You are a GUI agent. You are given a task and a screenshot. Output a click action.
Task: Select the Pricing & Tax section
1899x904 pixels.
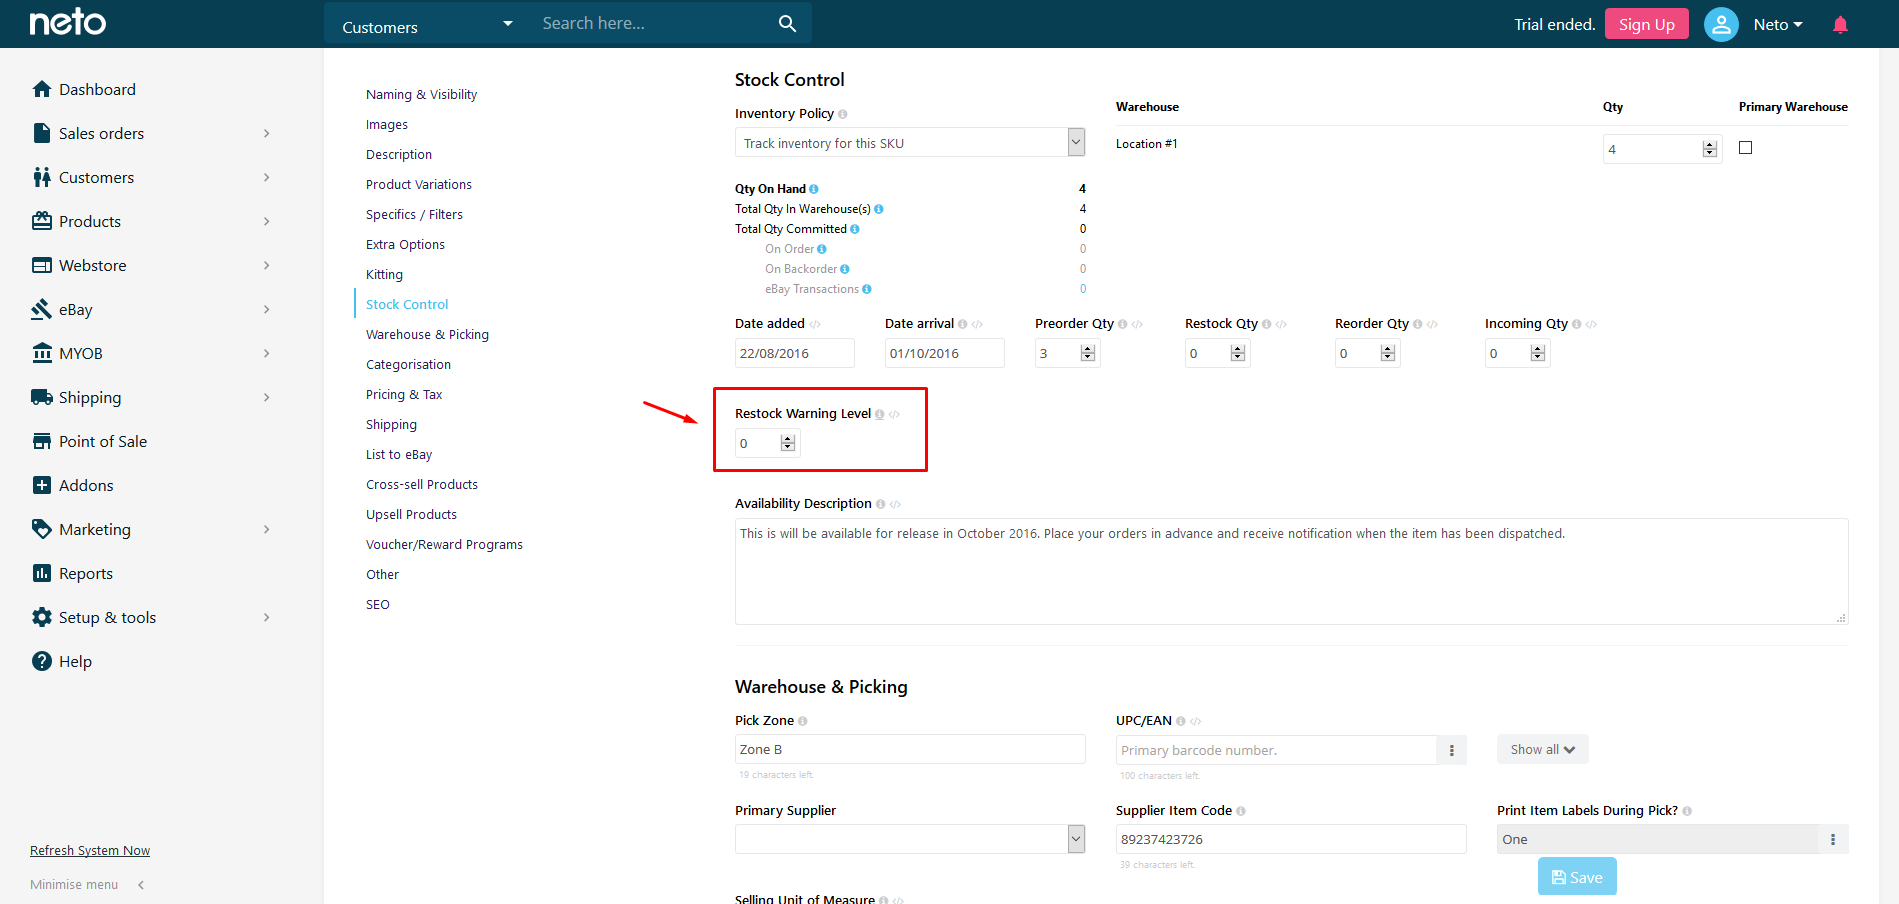[404, 393]
